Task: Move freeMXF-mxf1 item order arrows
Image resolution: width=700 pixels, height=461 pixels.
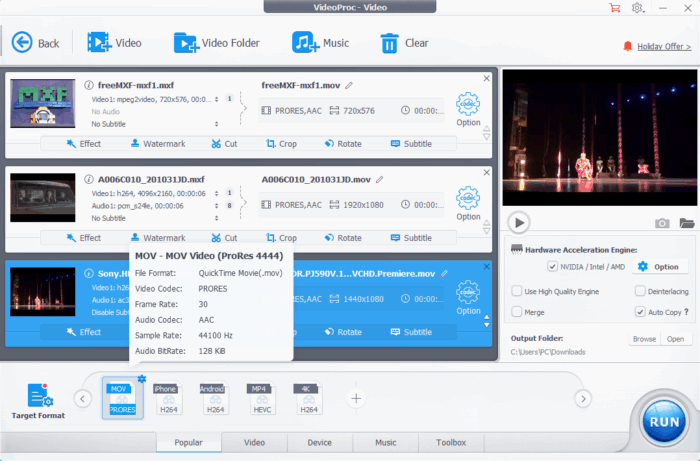Action: [x=487, y=133]
